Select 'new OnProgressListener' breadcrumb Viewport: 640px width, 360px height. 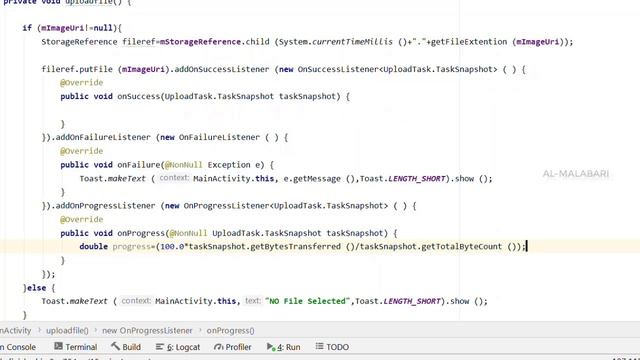pyautogui.click(x=147, y=331)
